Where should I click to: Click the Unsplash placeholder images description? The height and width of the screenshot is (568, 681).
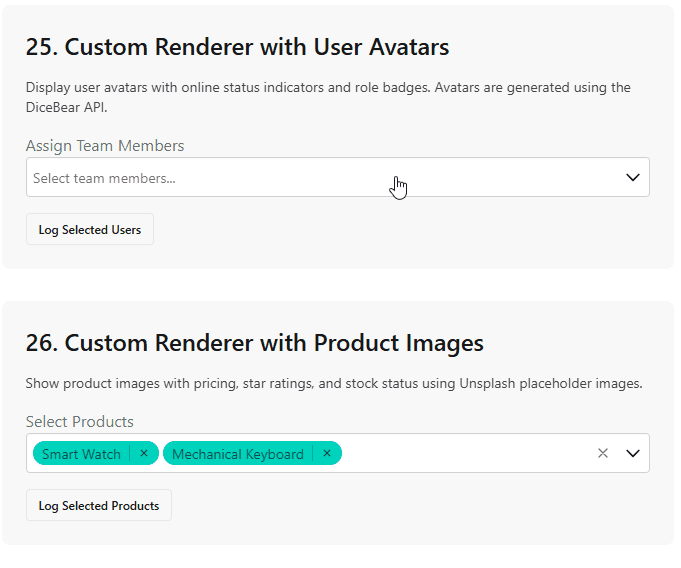pos(334,383)
